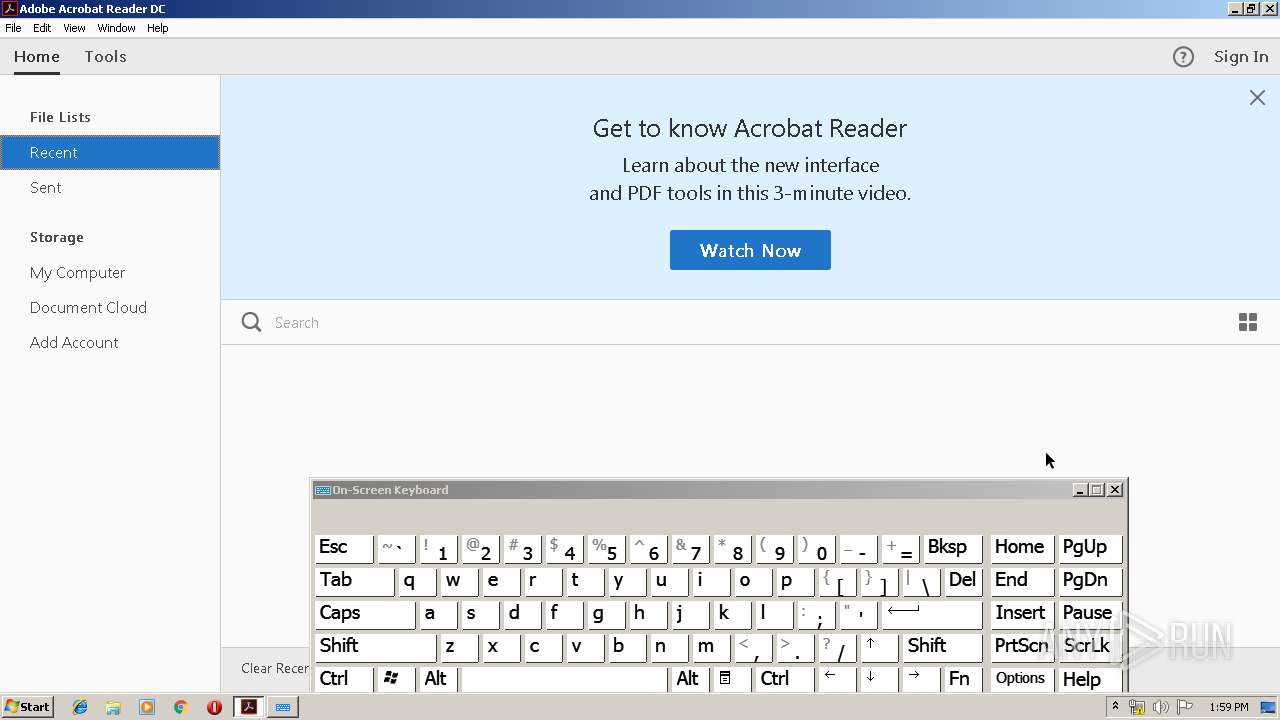Select Recent file list
Viewport: 1280px width, 720px height.
(110, 152)
